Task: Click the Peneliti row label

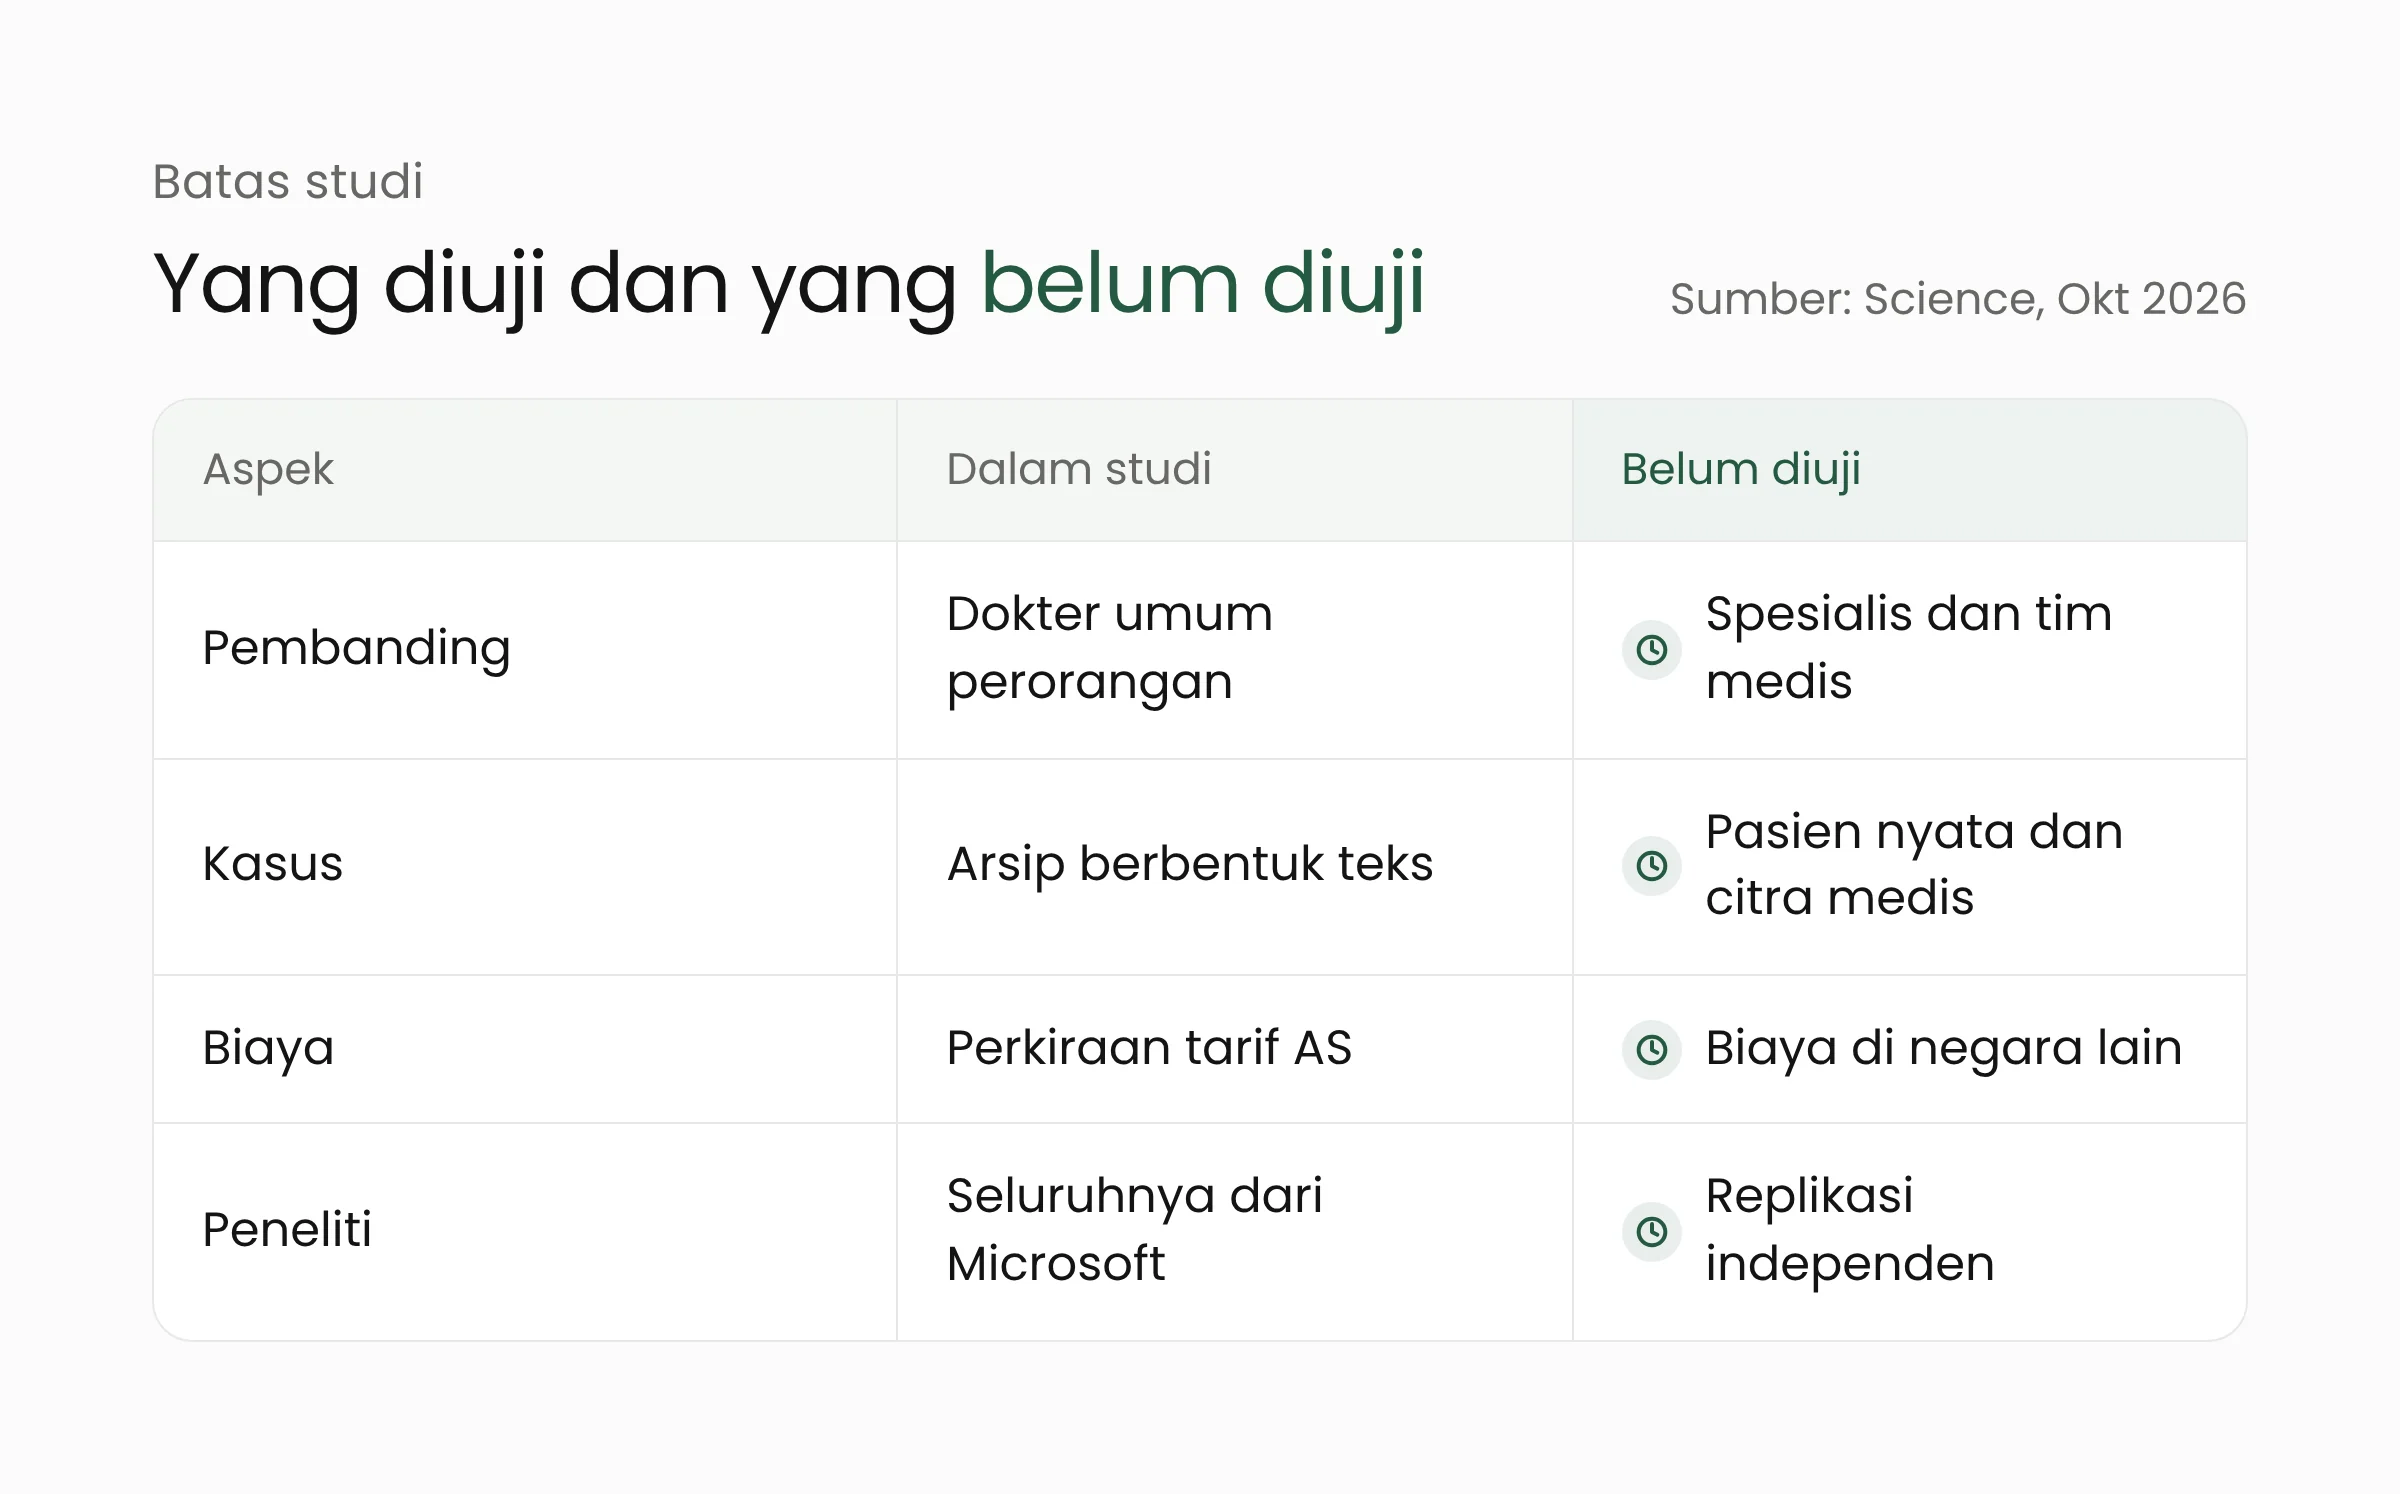Action: click(x=287, y=1230)
